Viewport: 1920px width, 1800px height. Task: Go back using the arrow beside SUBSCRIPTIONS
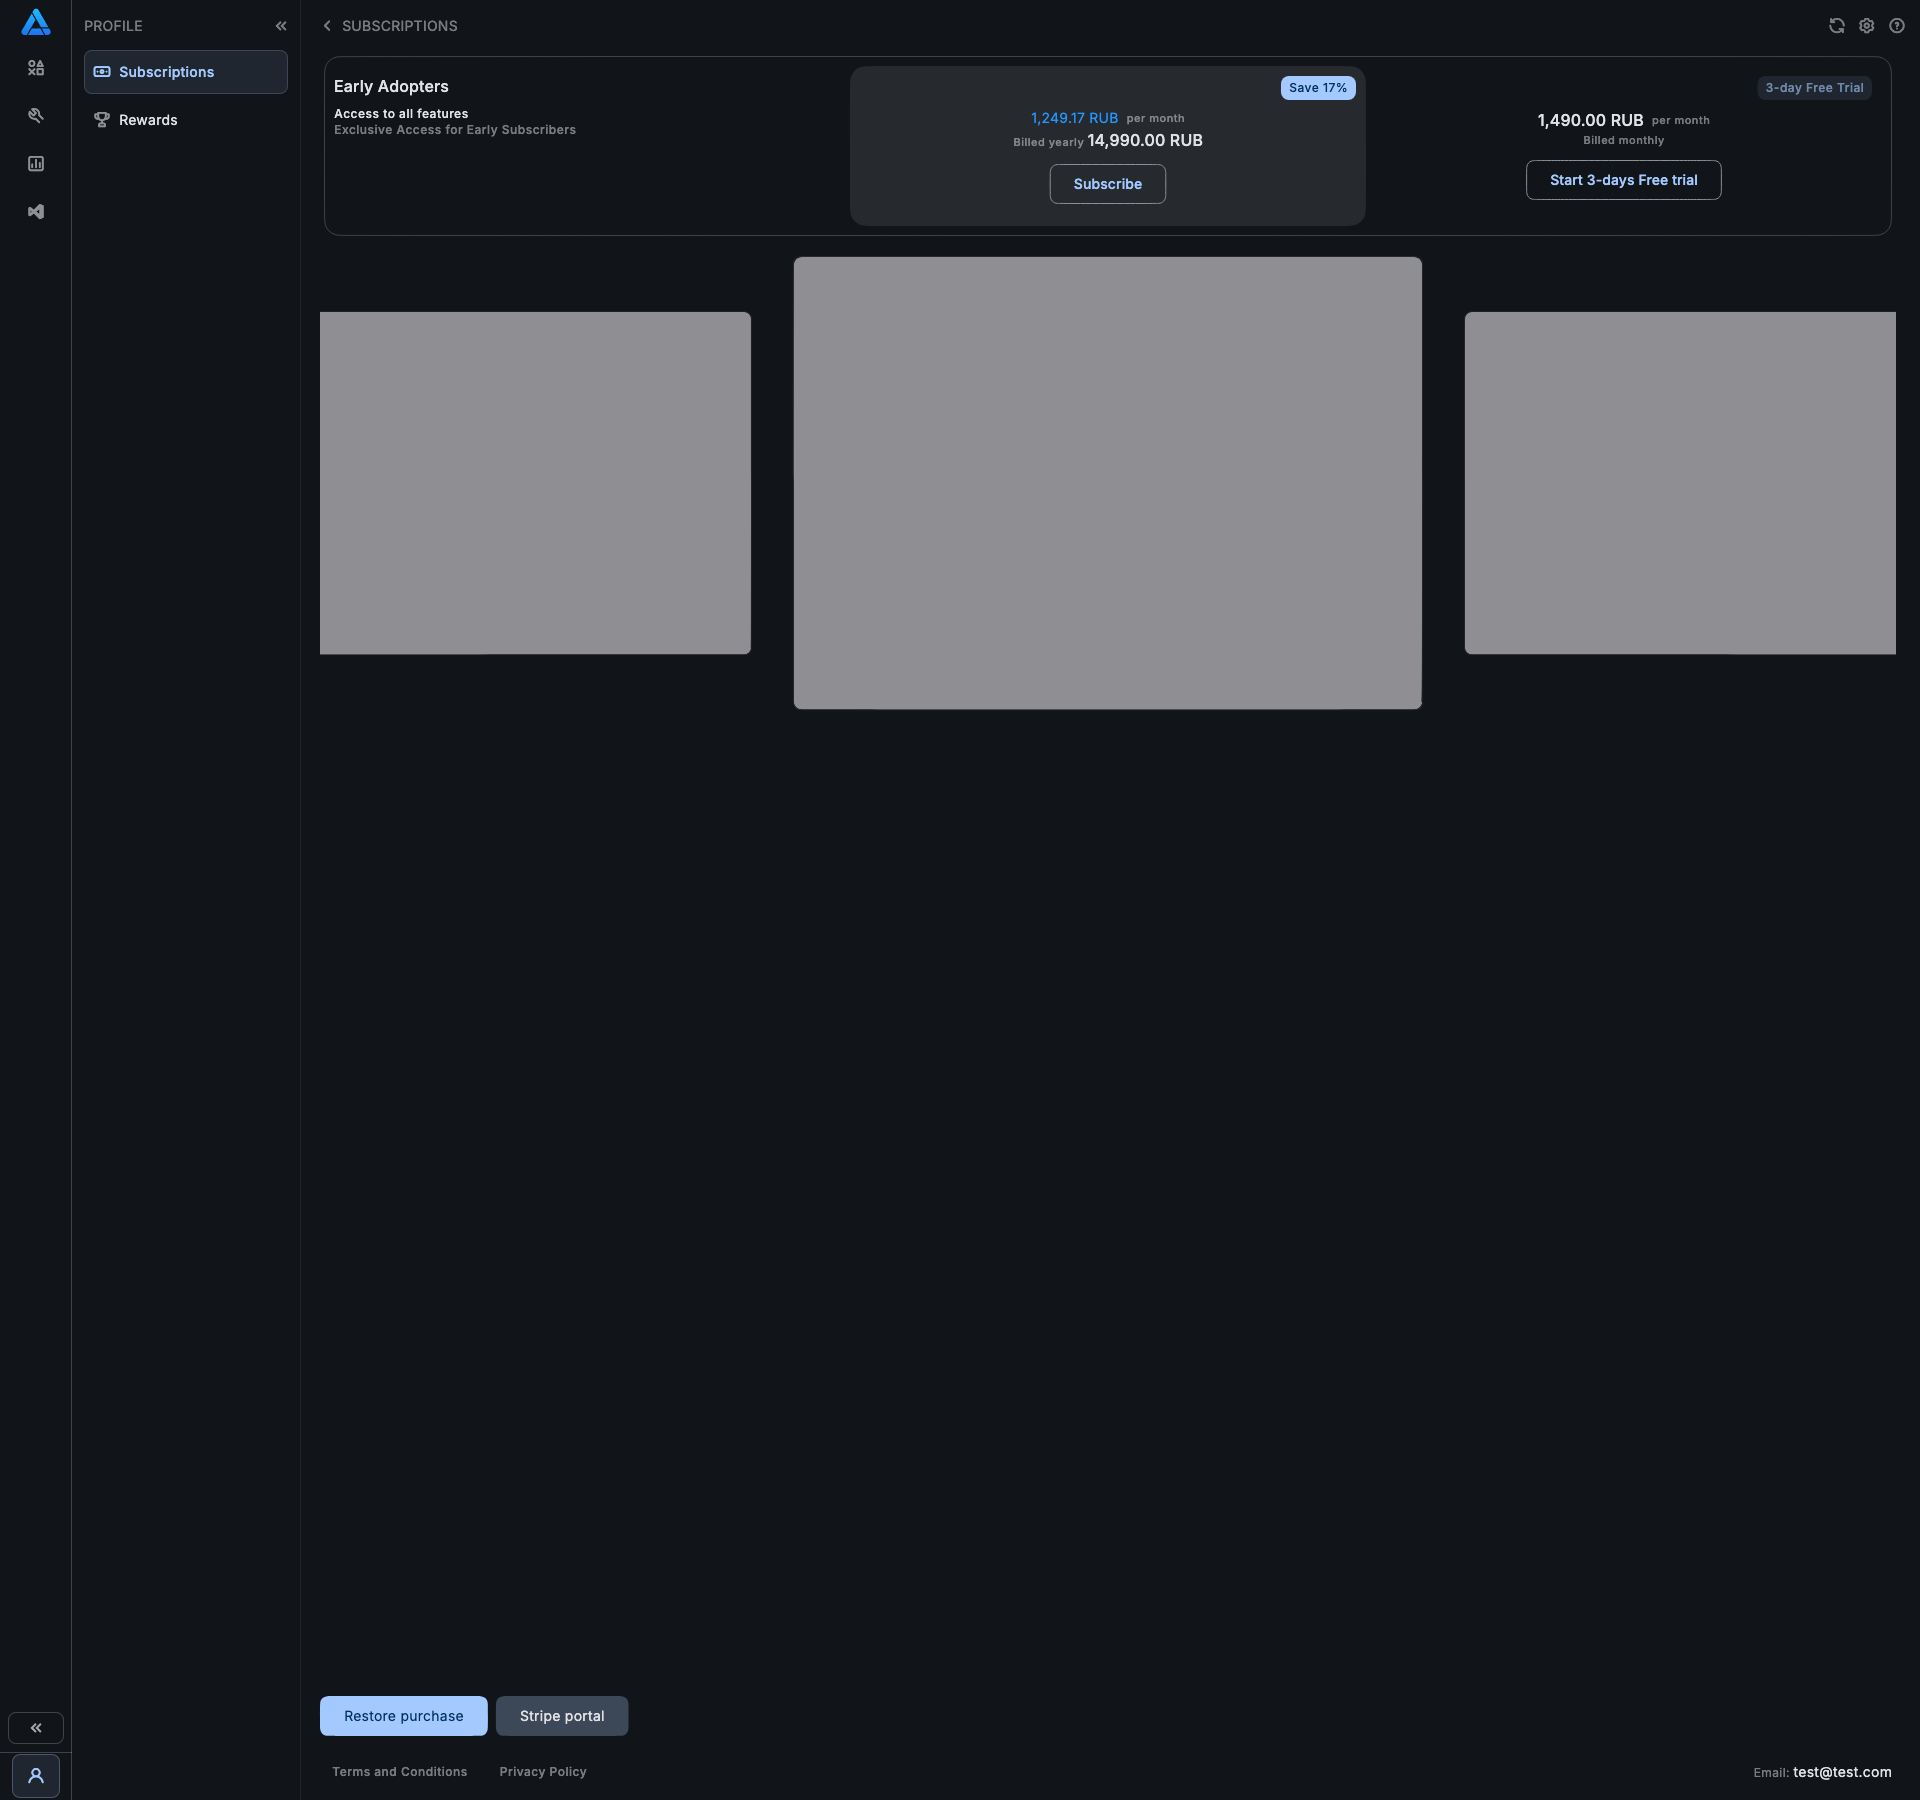coord(327,26)
